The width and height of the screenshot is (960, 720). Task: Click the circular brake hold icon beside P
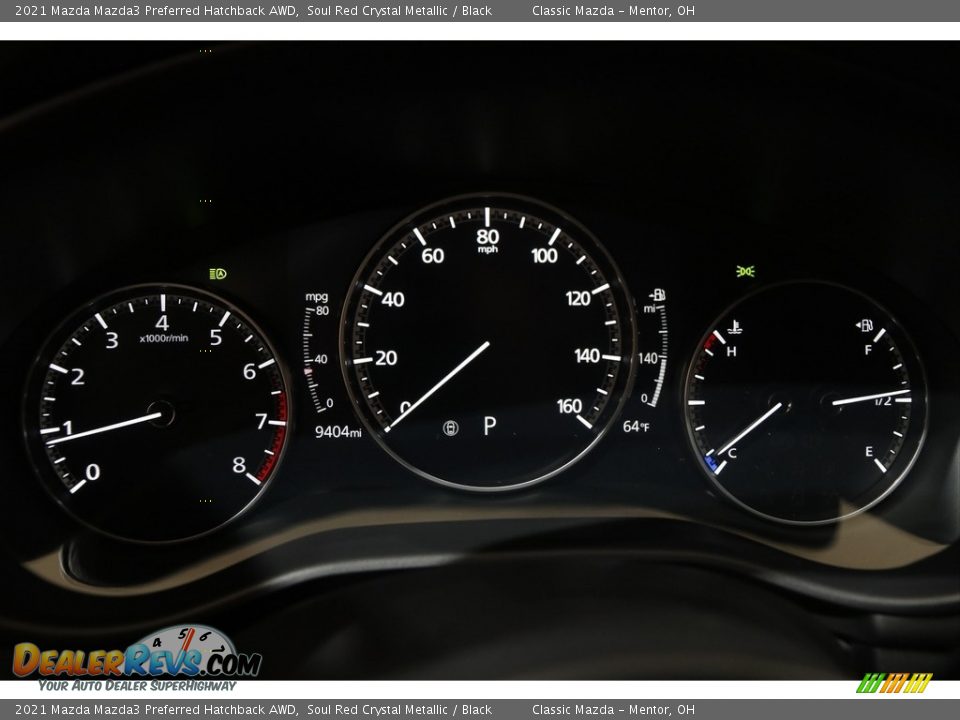pyautogui.click(x=451, y=428)
